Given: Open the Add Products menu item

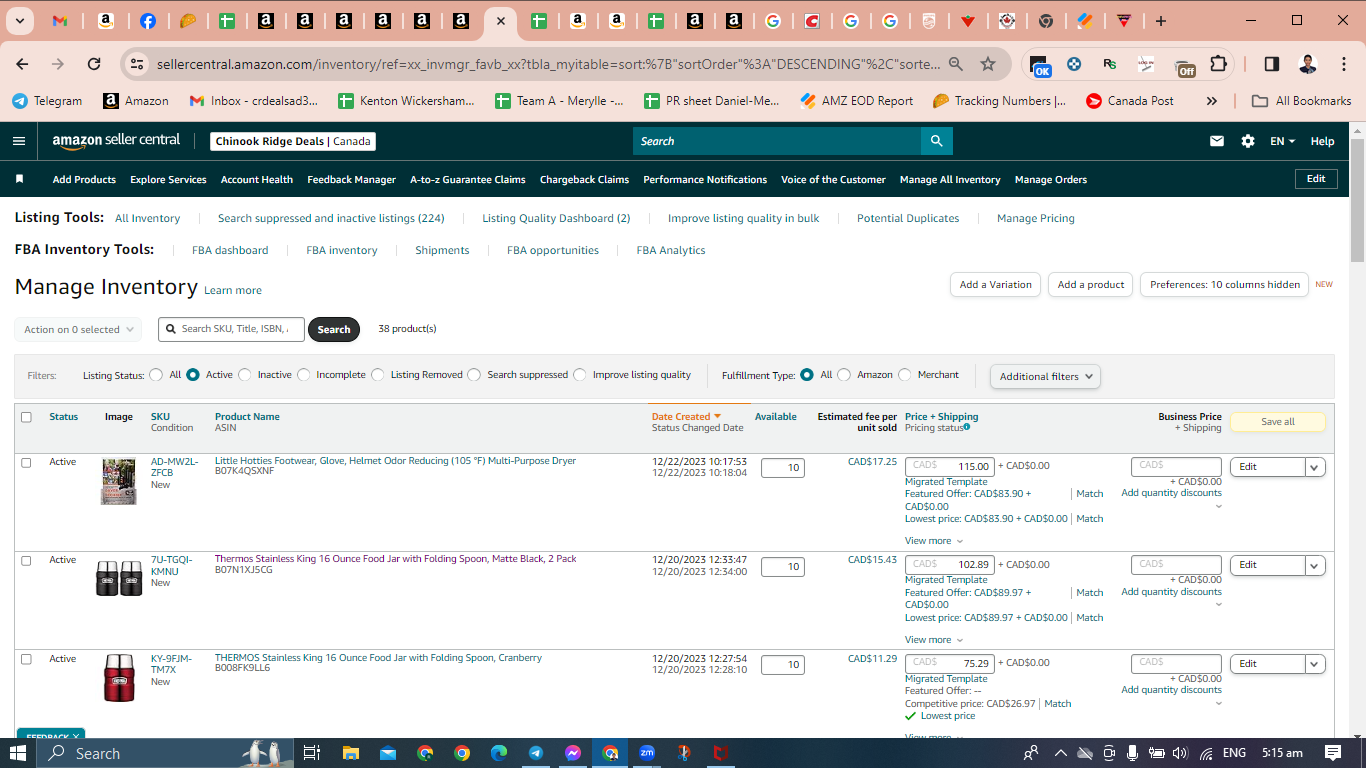Looking at the screenshot, I should [x=84, y=180].
